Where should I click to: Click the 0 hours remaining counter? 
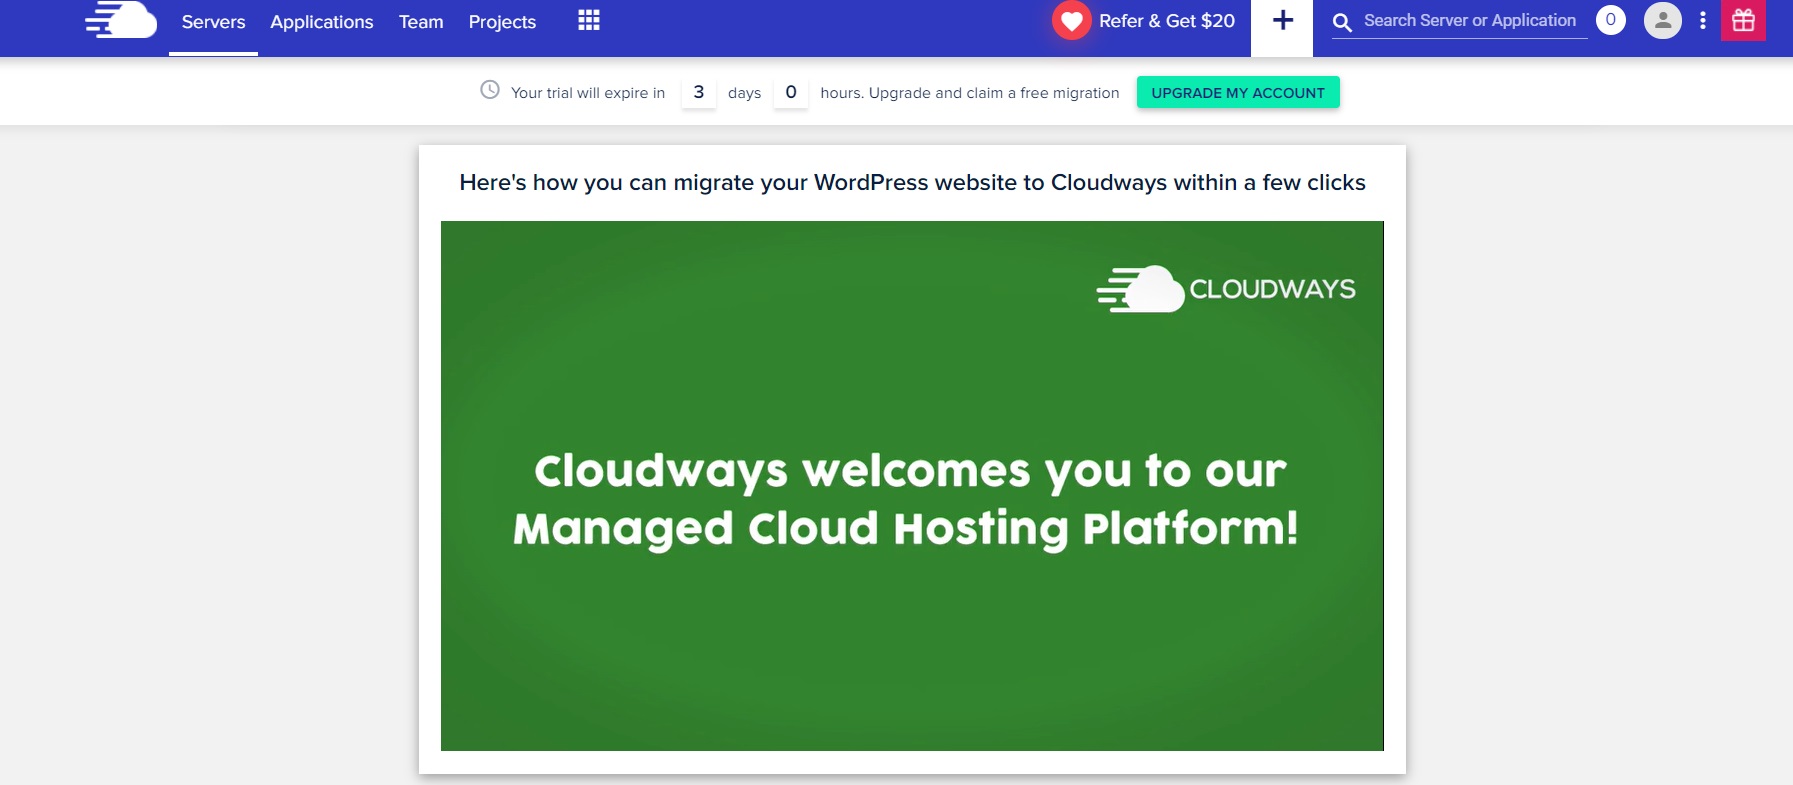790,92
